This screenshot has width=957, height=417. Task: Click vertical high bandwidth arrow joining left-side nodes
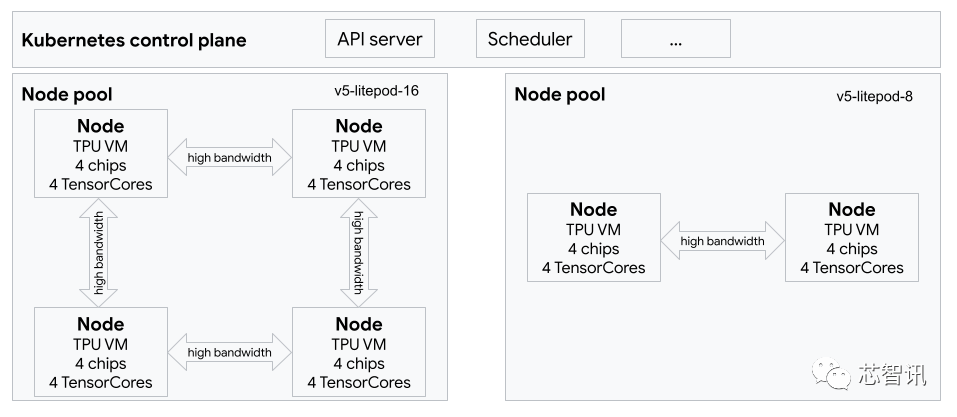(98, 252)
